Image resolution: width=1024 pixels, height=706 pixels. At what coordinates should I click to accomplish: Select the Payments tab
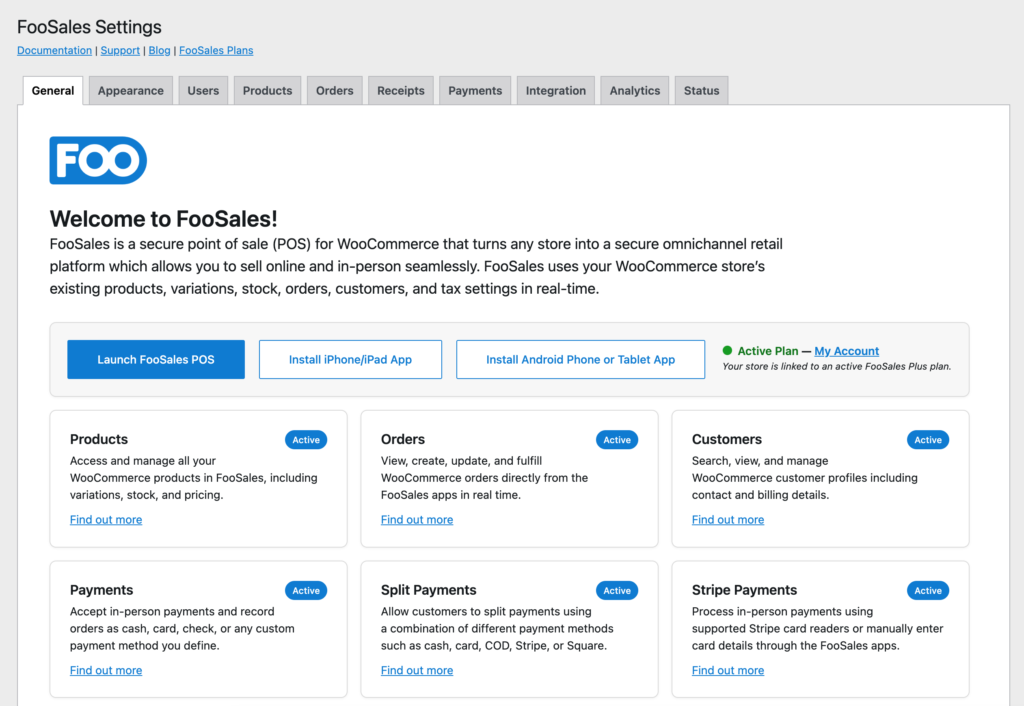point(475,90)
